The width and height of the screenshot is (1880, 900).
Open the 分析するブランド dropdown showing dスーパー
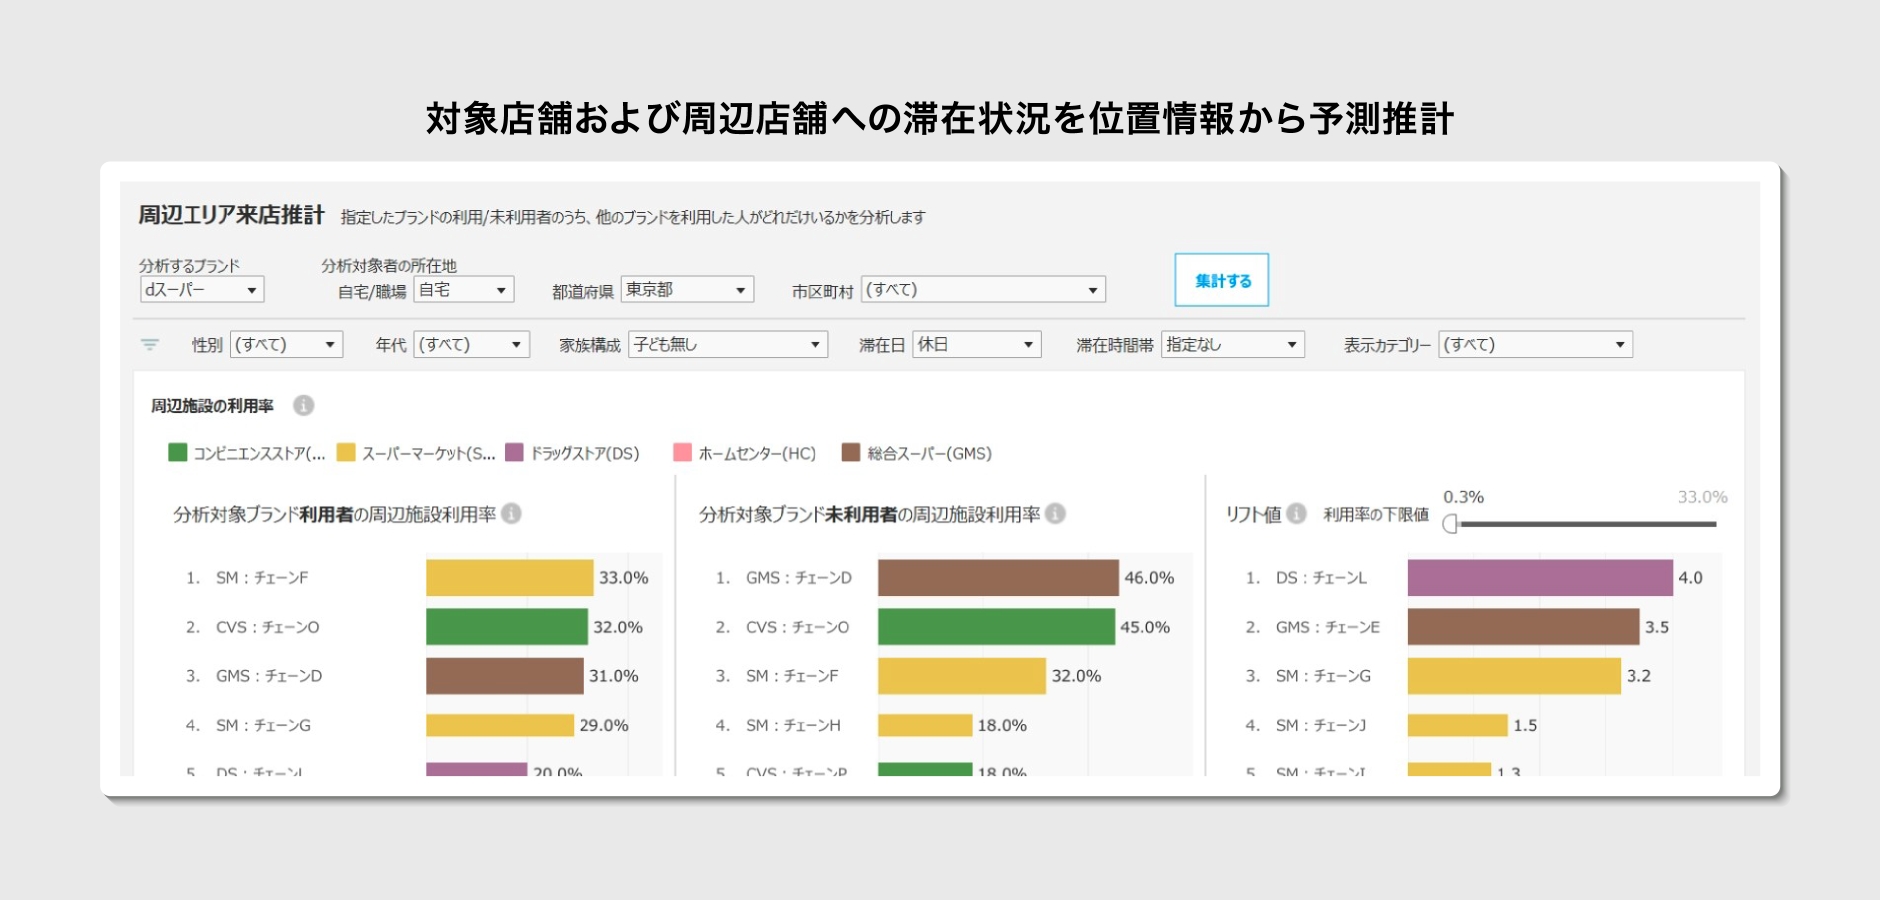[x=202, y=289]
